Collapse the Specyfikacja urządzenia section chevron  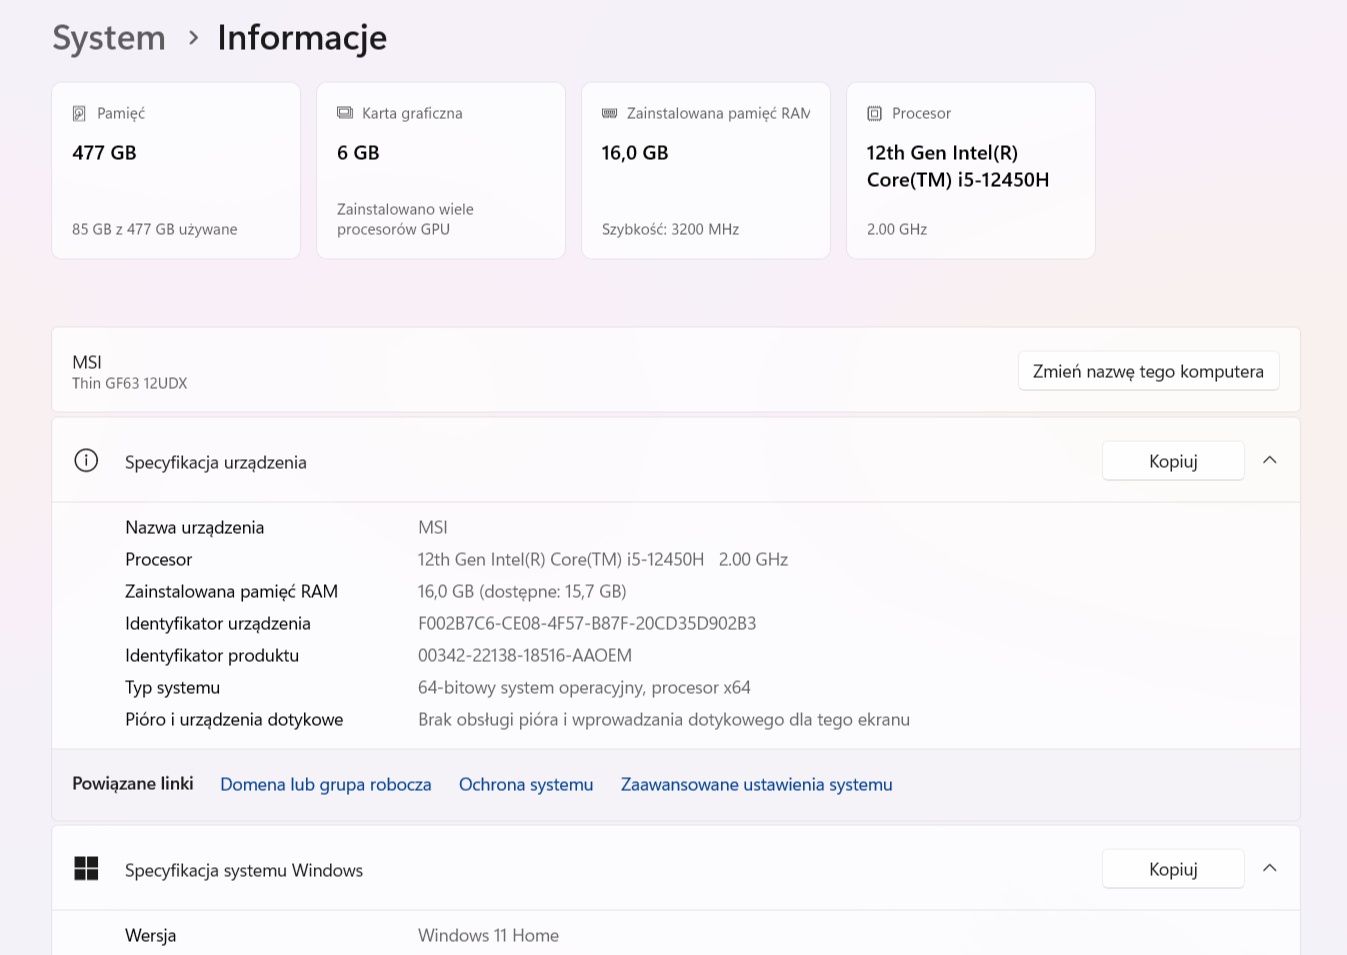tap(1270, 461)
